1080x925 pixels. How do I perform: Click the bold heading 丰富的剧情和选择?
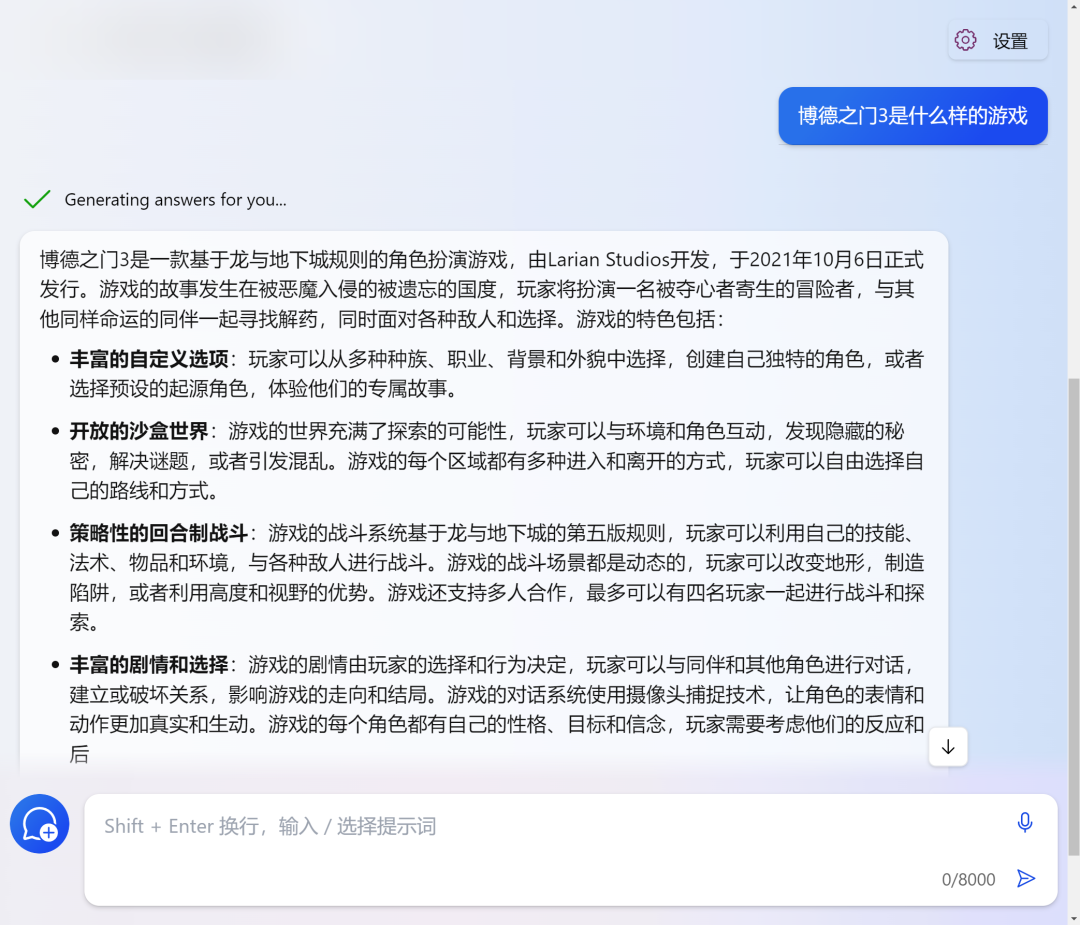[x=149, y=665]
